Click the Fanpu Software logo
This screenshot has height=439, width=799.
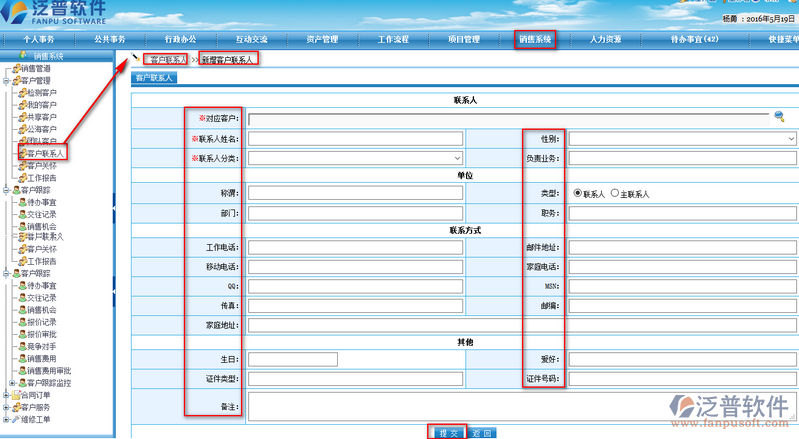tap(54, 12)
